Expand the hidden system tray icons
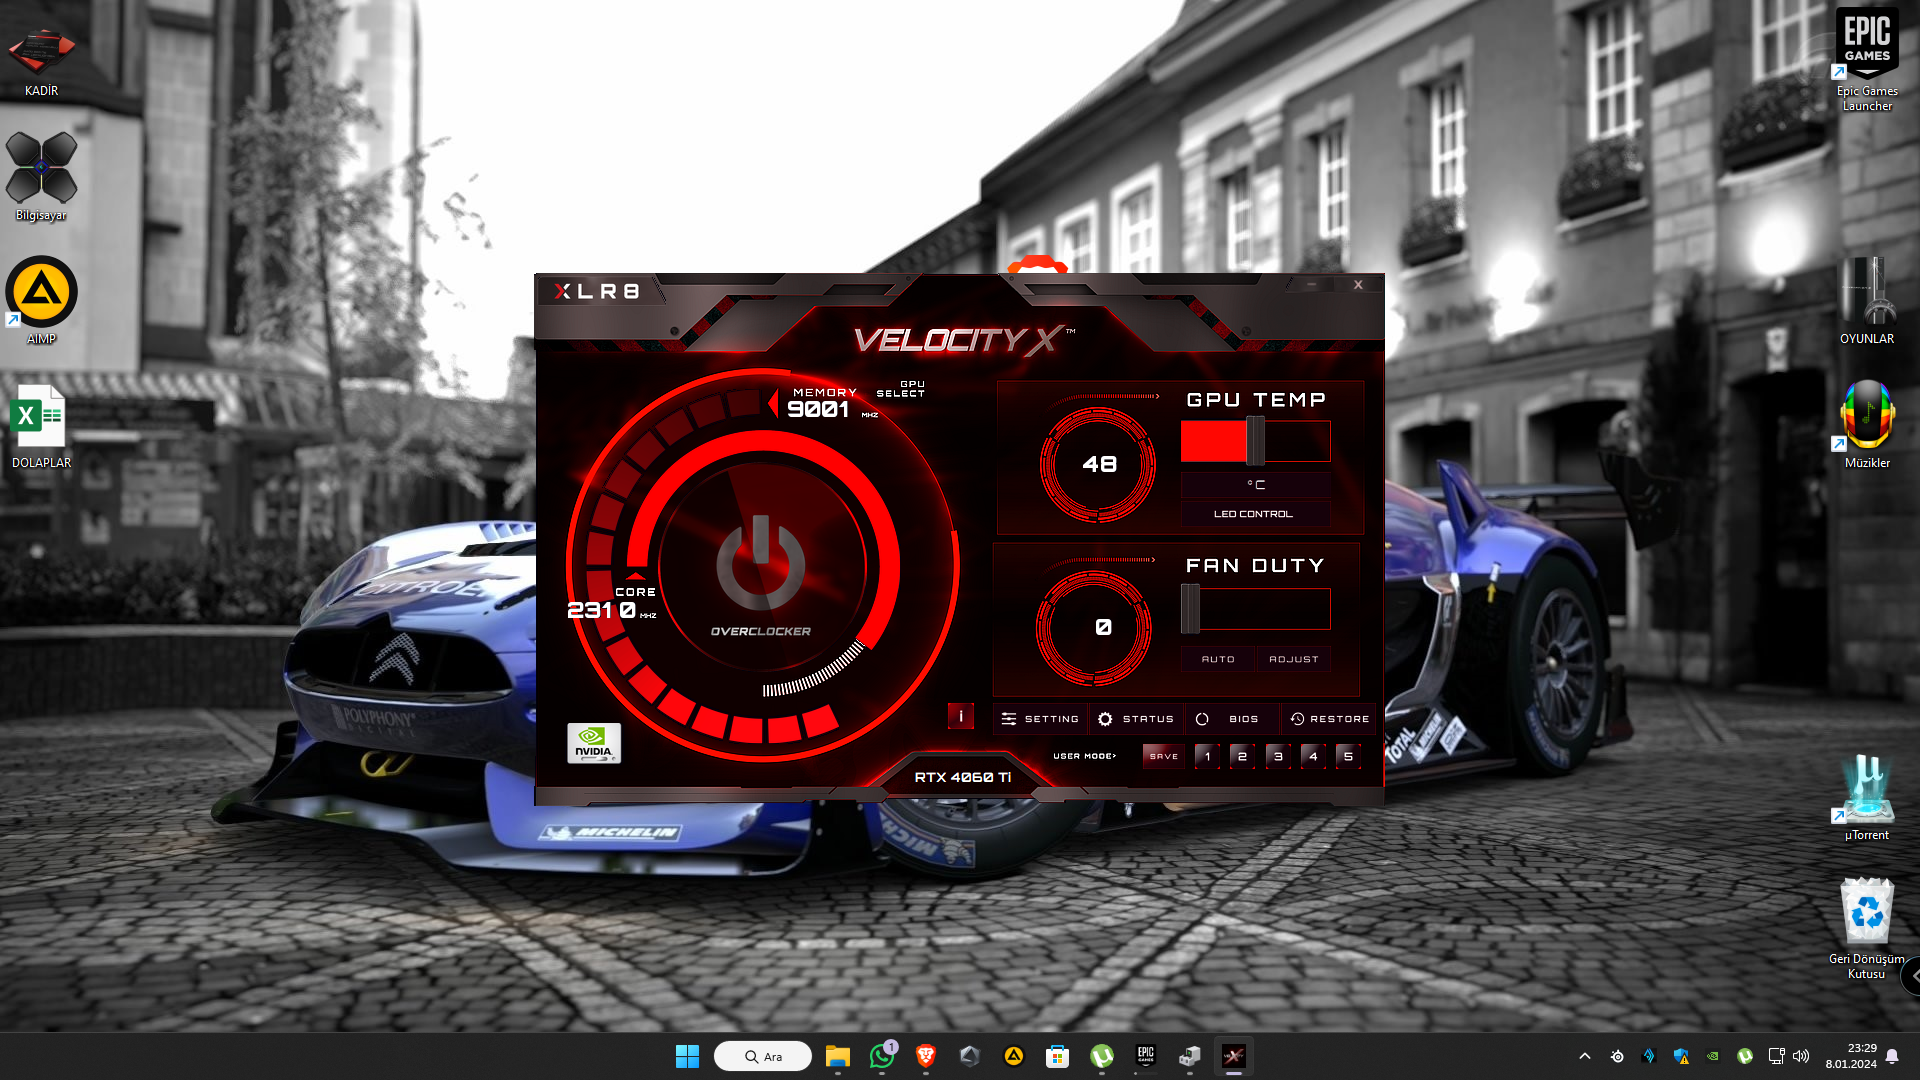1920x1080 pixels. (x=1585, y=1056)
